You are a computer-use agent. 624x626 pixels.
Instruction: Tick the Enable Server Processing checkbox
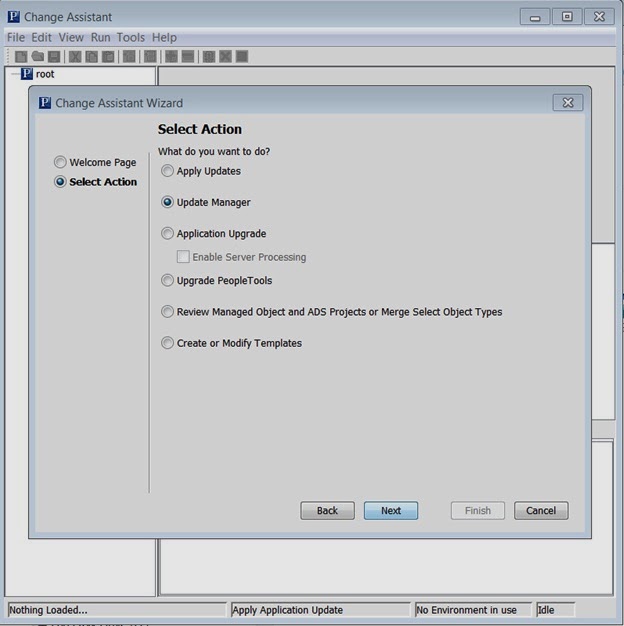(183, 257)
